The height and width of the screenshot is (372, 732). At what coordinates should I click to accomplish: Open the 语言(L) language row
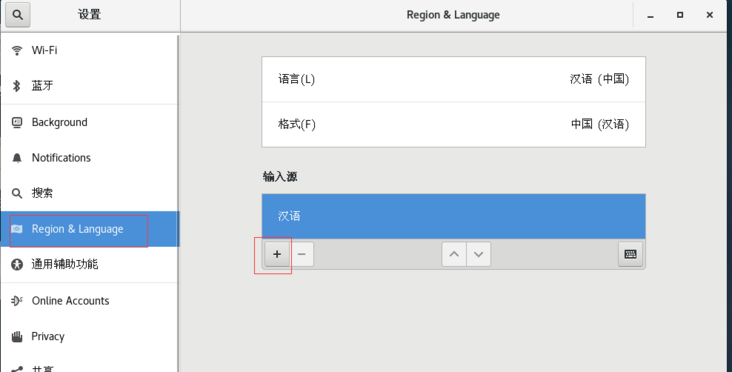[453, 79]
